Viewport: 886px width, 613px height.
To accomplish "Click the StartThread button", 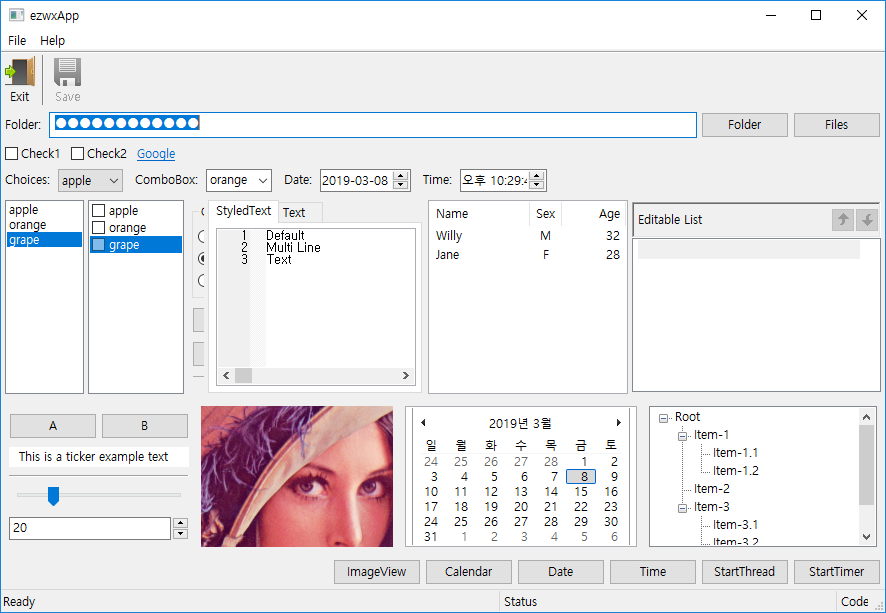I will coord(744,572).
